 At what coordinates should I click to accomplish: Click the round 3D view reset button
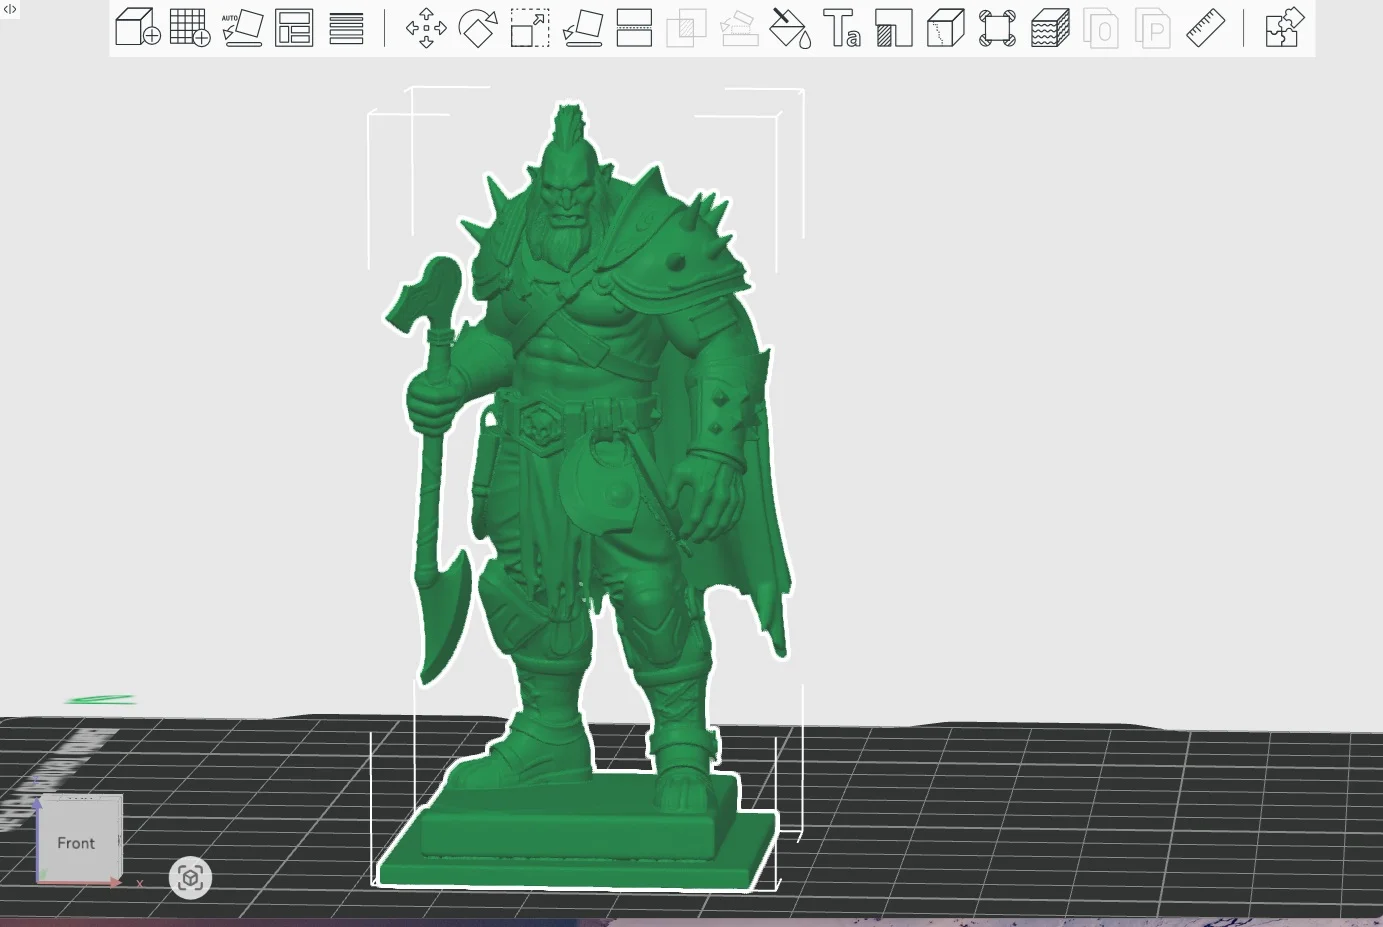190,878
